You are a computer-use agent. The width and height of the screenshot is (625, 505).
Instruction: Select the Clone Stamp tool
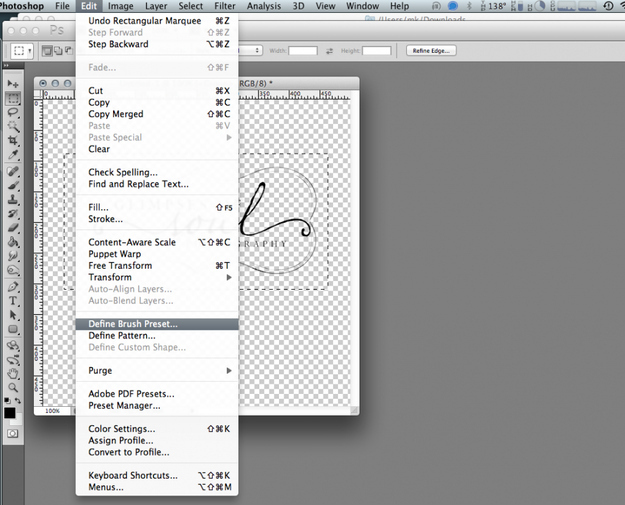[13, 199]
